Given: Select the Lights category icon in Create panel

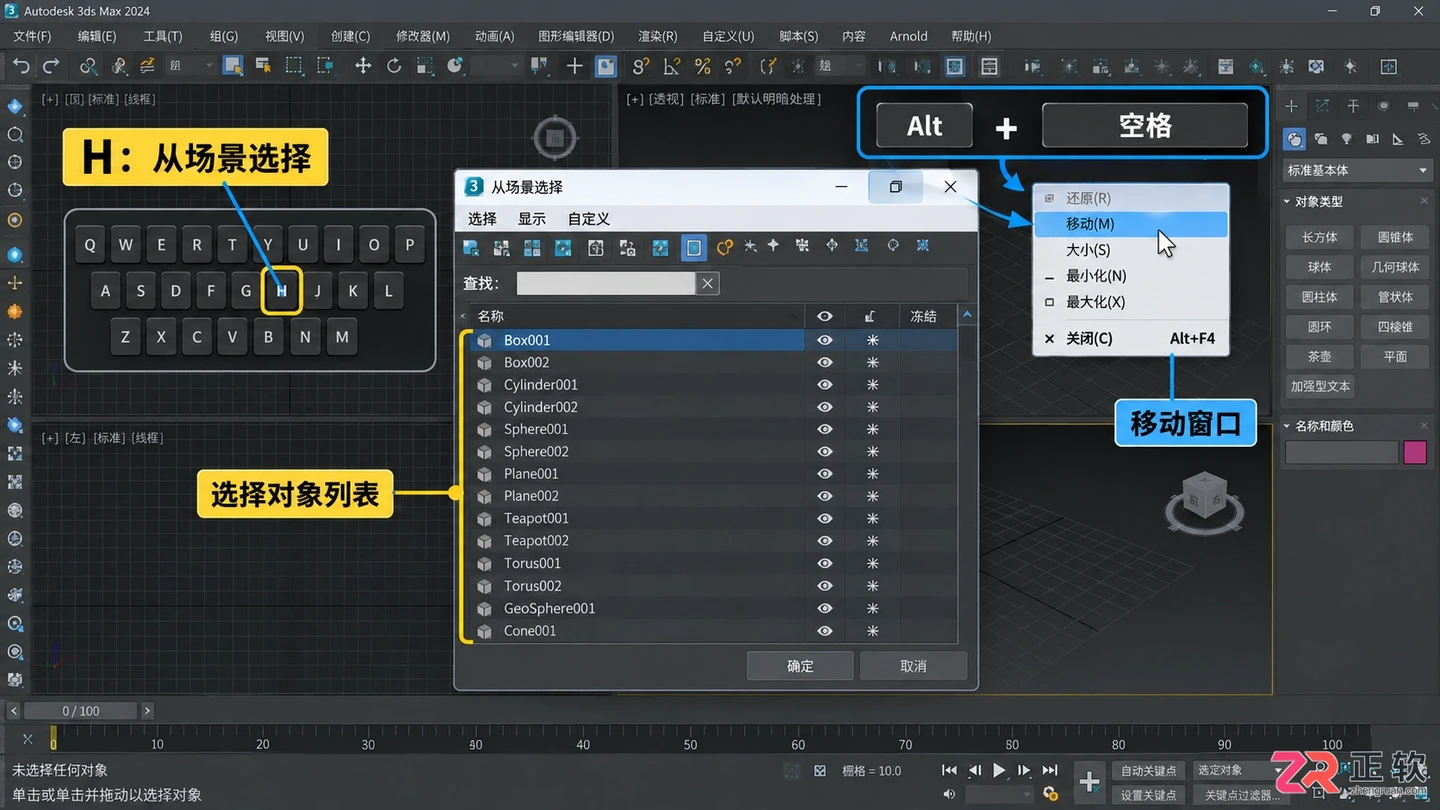Looking at the screenshot, I should (x=1347, y=139).
